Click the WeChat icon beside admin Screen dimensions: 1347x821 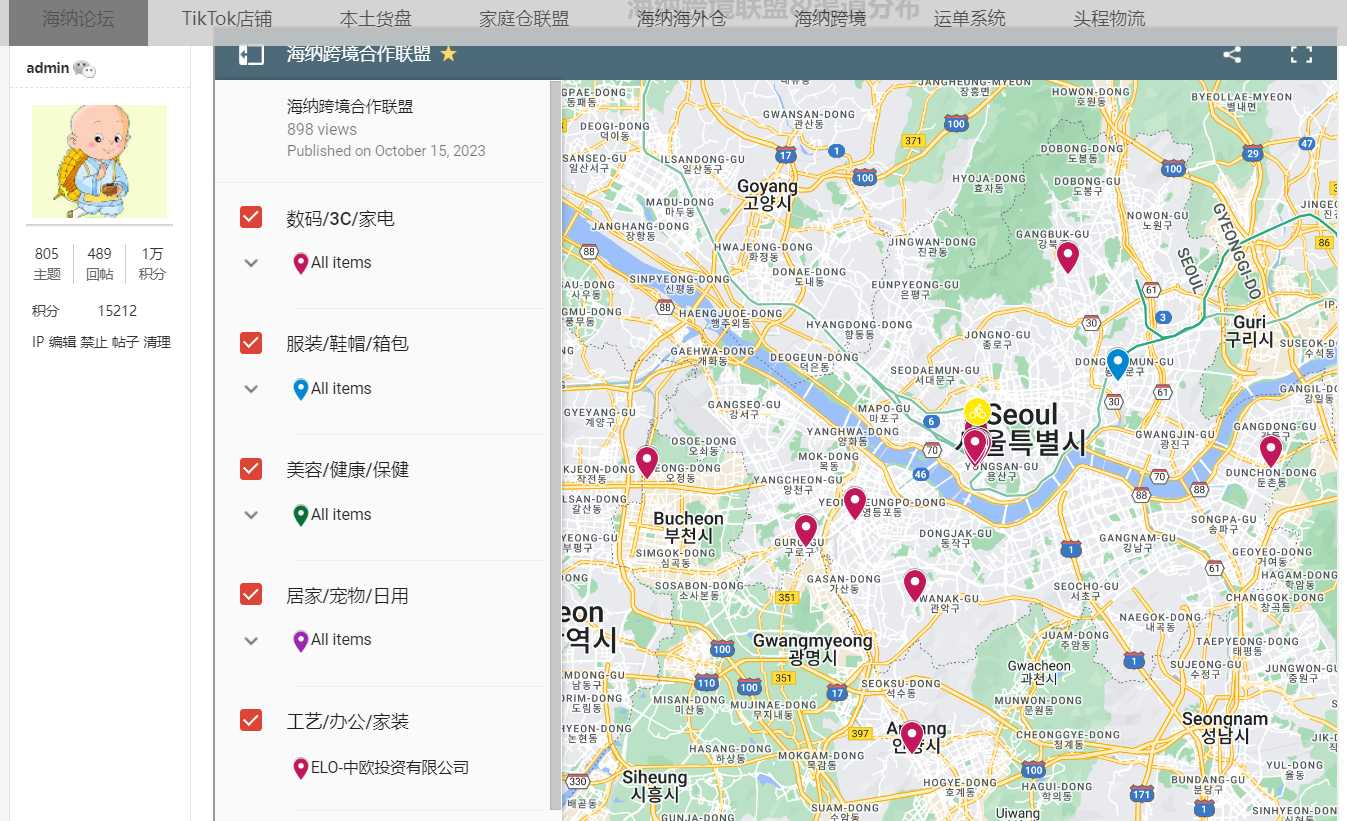[84, 69]
